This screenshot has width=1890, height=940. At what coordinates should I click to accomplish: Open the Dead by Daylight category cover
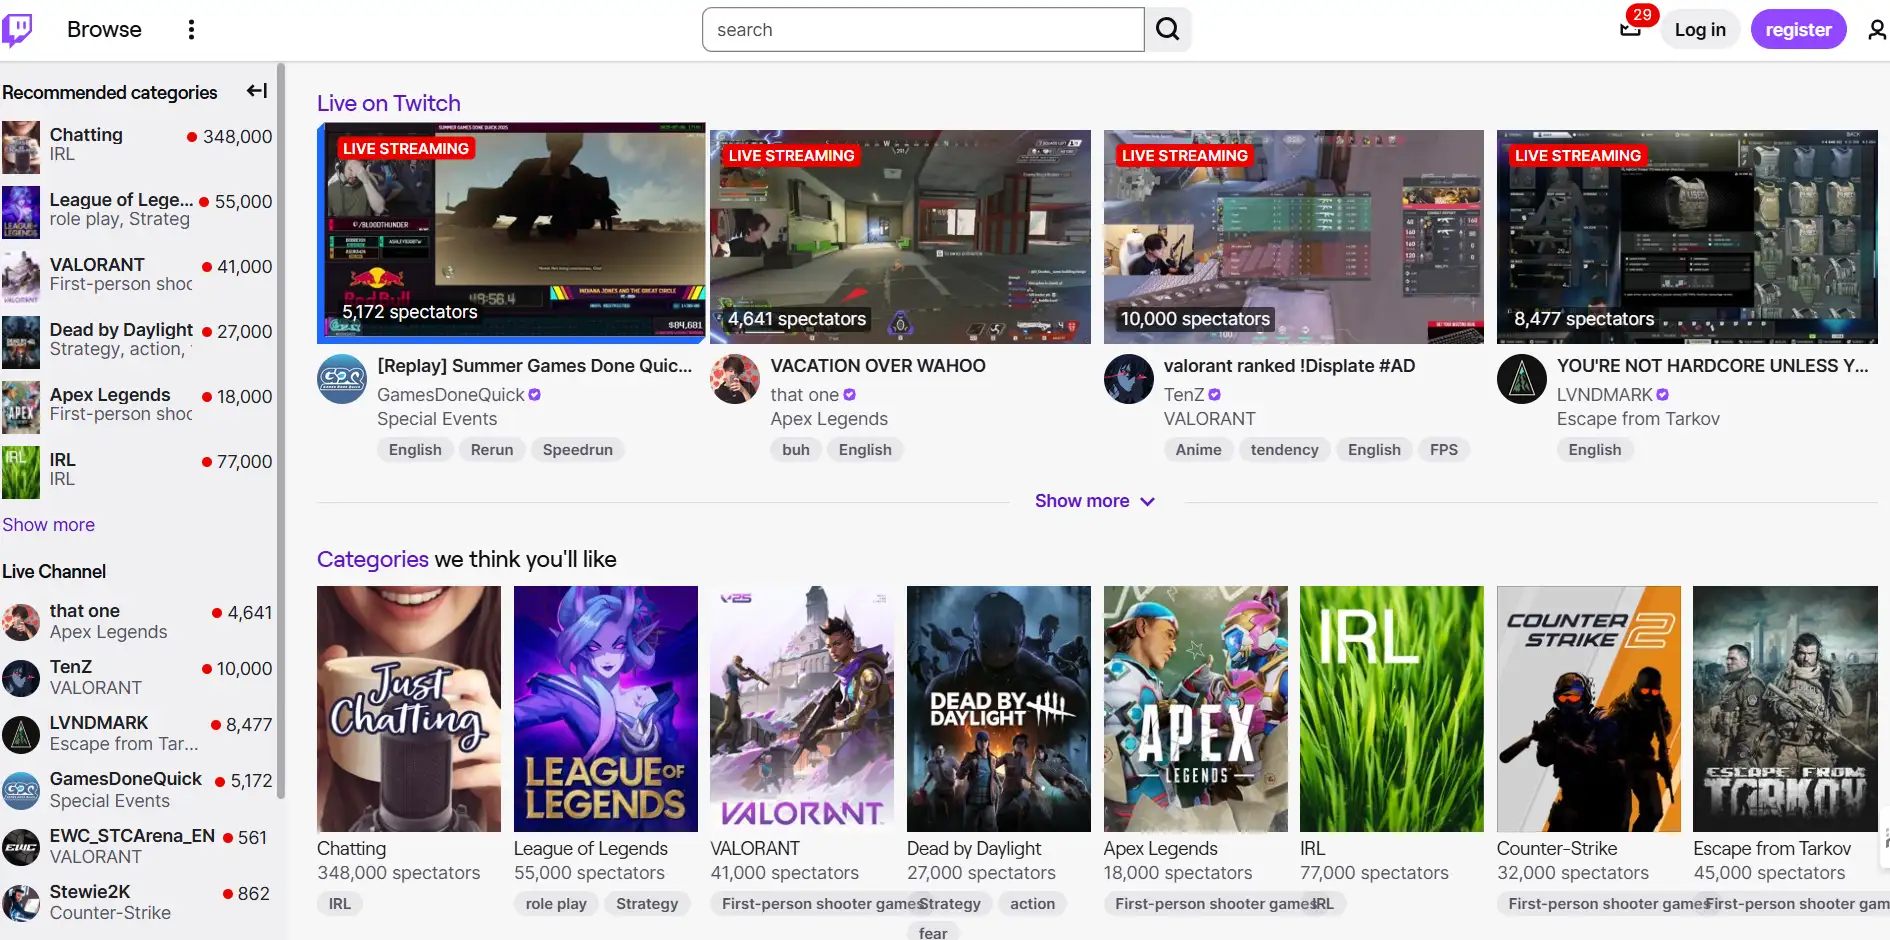point(999,709)
